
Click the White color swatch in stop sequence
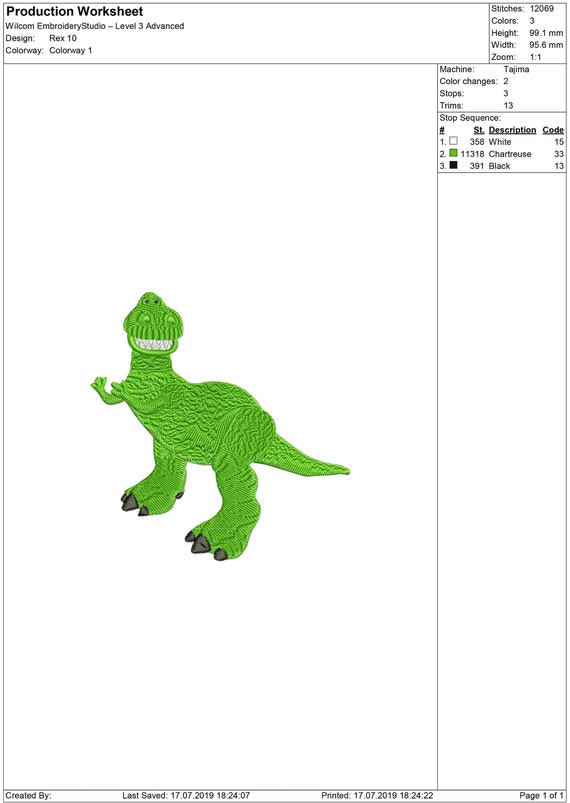point(453,141)
